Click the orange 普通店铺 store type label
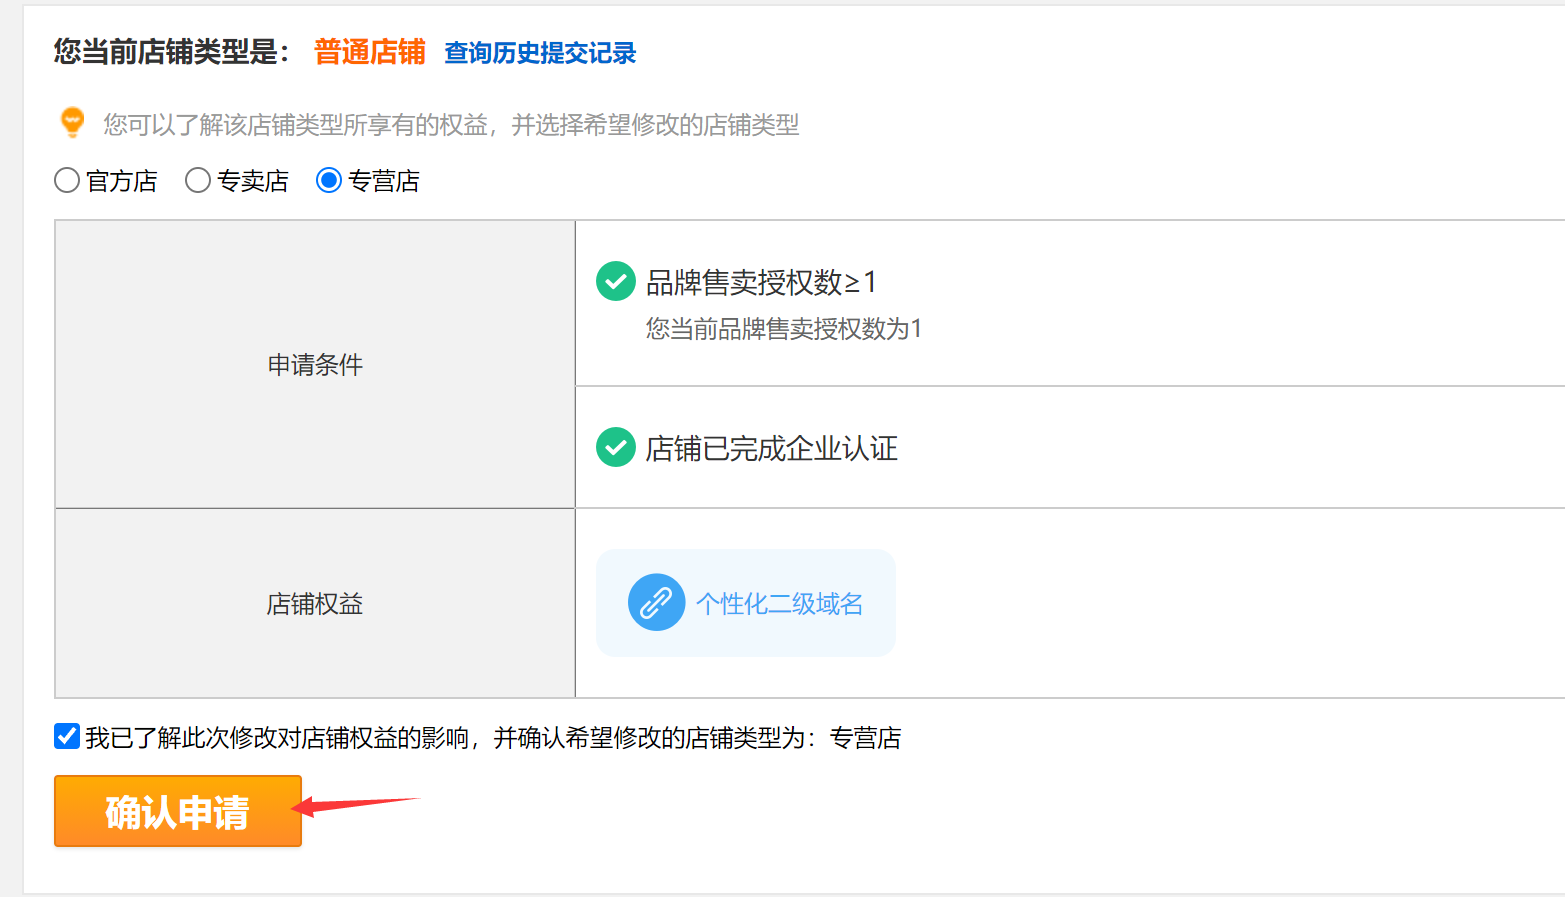 tap(368, 51)
